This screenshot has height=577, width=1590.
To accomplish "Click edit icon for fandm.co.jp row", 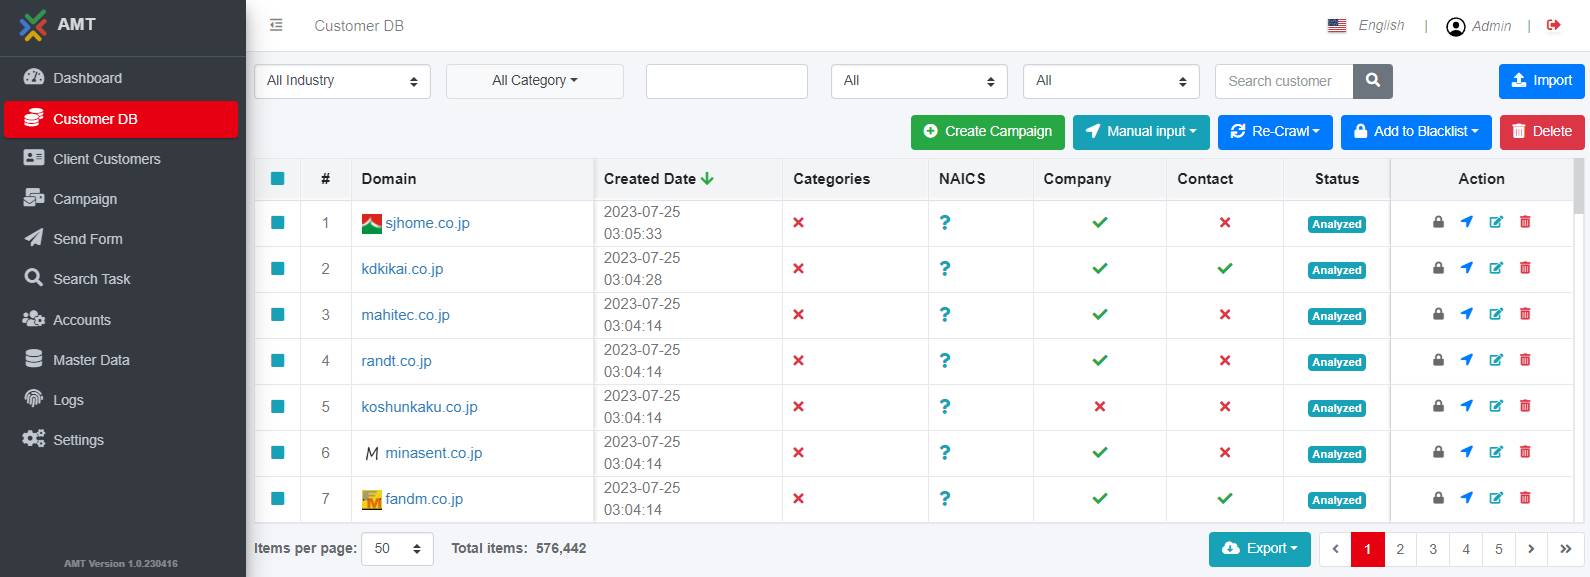I will coord(1496,498).
